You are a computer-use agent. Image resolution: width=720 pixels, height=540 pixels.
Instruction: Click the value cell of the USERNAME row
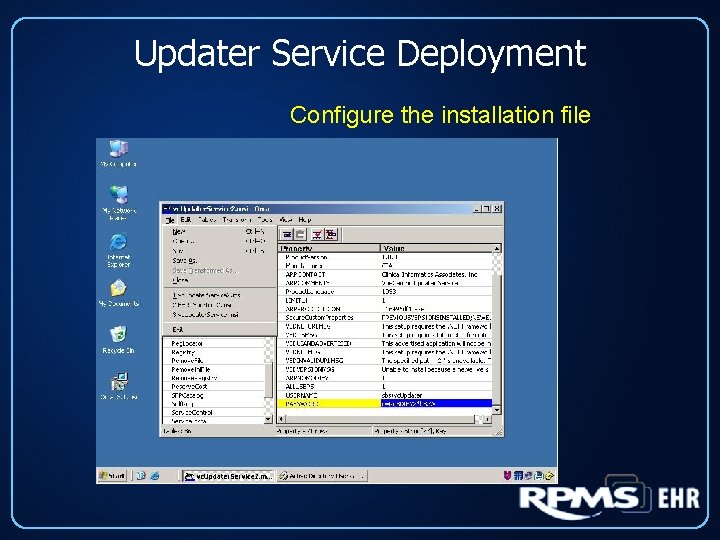point(436,395)
